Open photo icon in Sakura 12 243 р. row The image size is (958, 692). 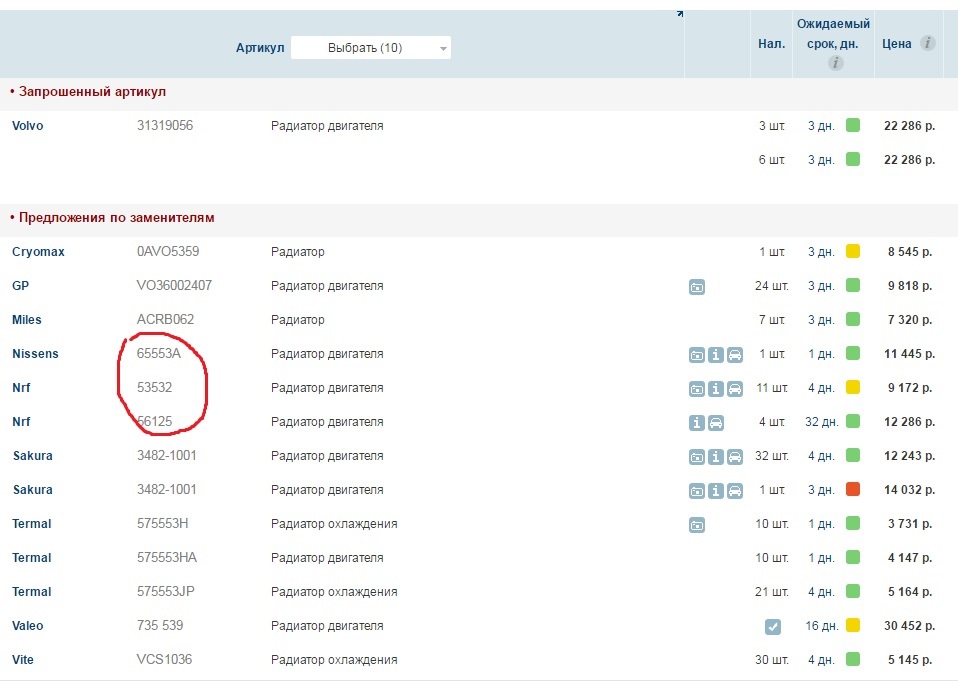point(697,457)
